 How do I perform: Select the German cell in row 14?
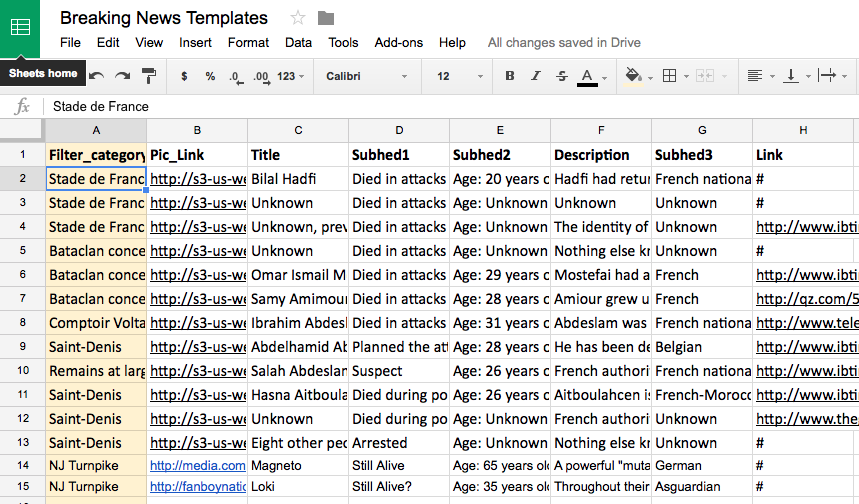point(702,466)
